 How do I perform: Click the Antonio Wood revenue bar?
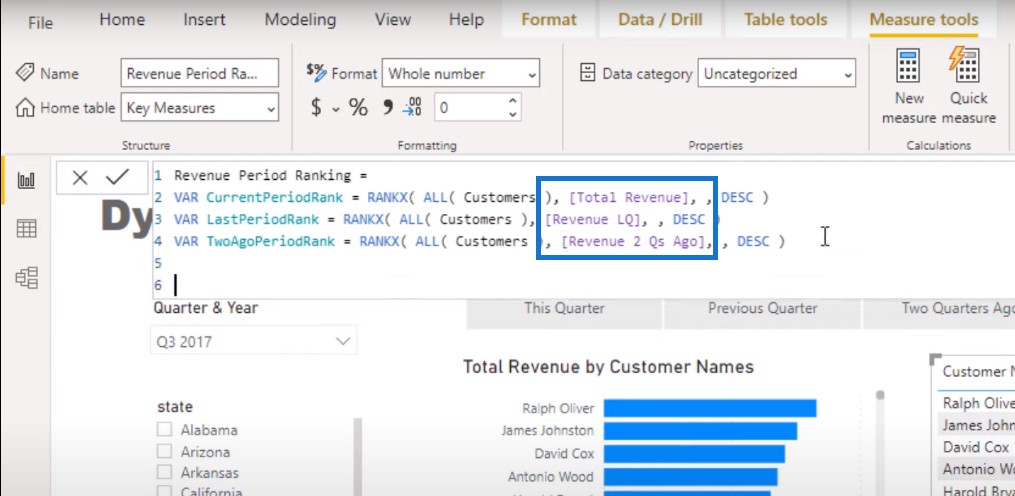690,477
